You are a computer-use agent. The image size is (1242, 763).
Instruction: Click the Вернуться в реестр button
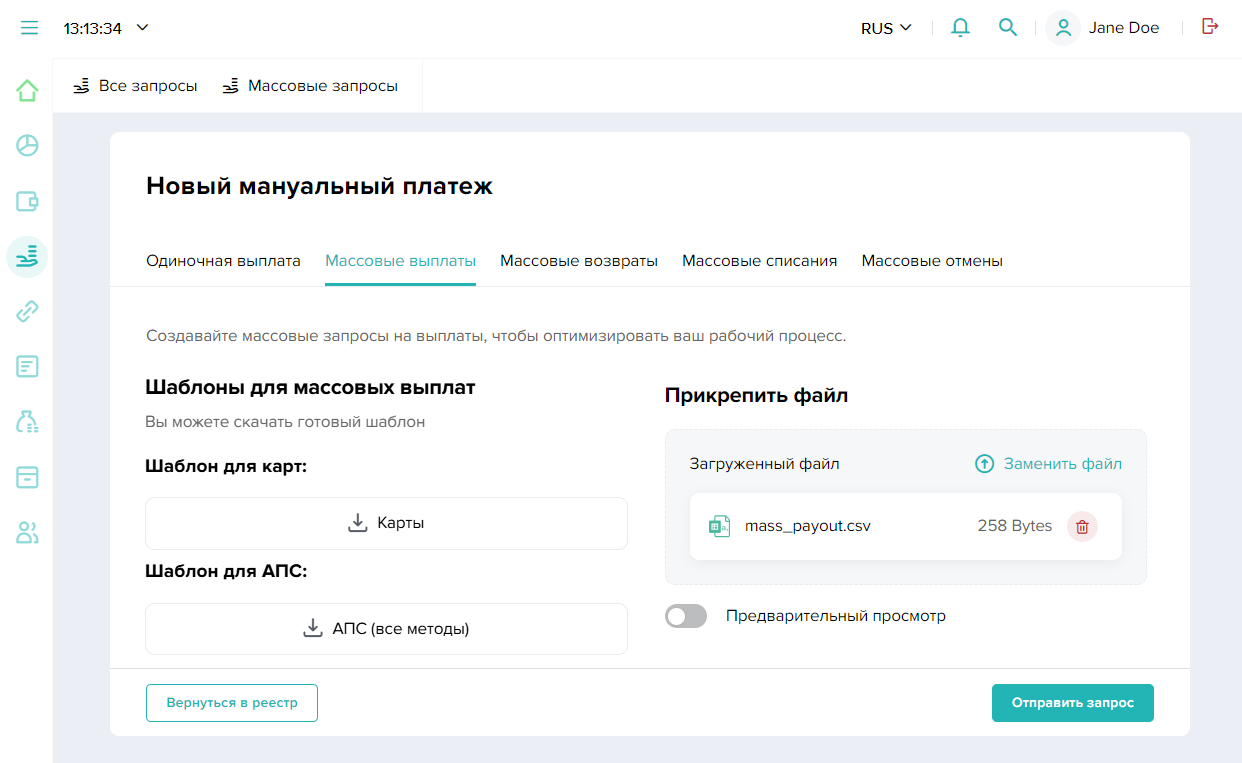coord(232,703)
